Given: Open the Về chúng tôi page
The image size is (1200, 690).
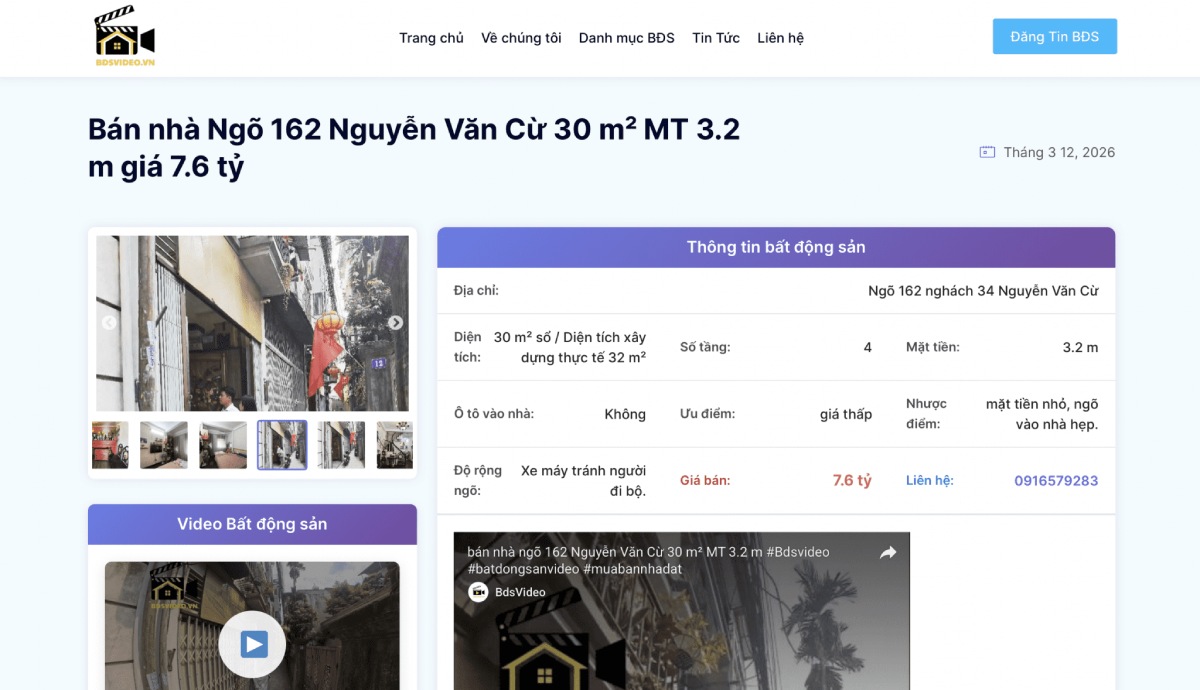Looking at the screenshot, I should tap(520, 38).
